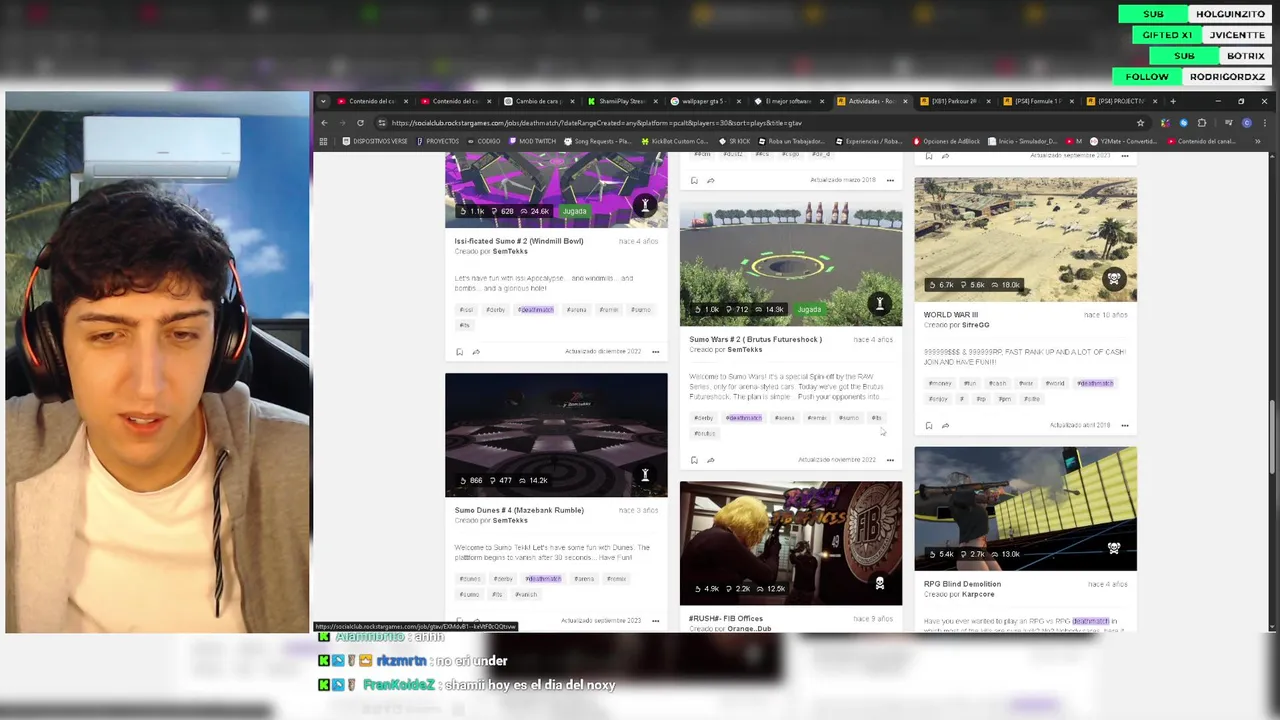The height and width of the screenshot is (720, 1280).
Task: Reload the Social Club page
Action: (360, 123)
